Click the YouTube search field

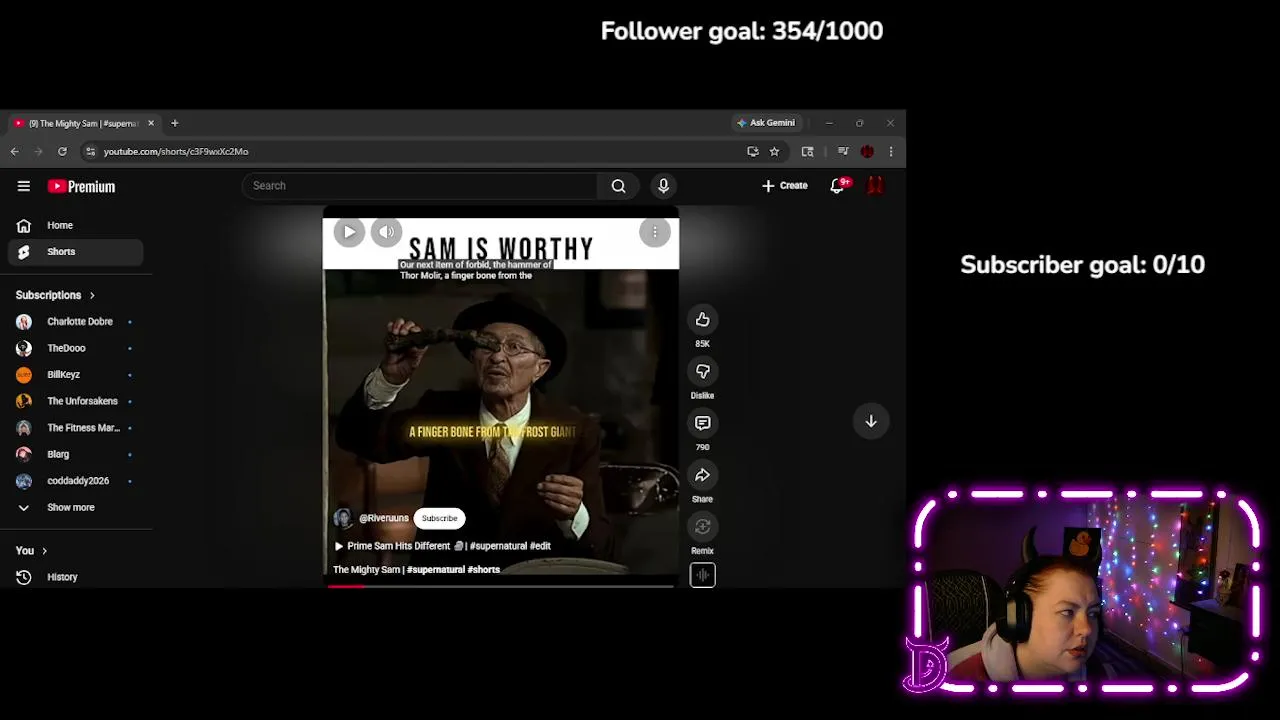(x=420, y=186)
